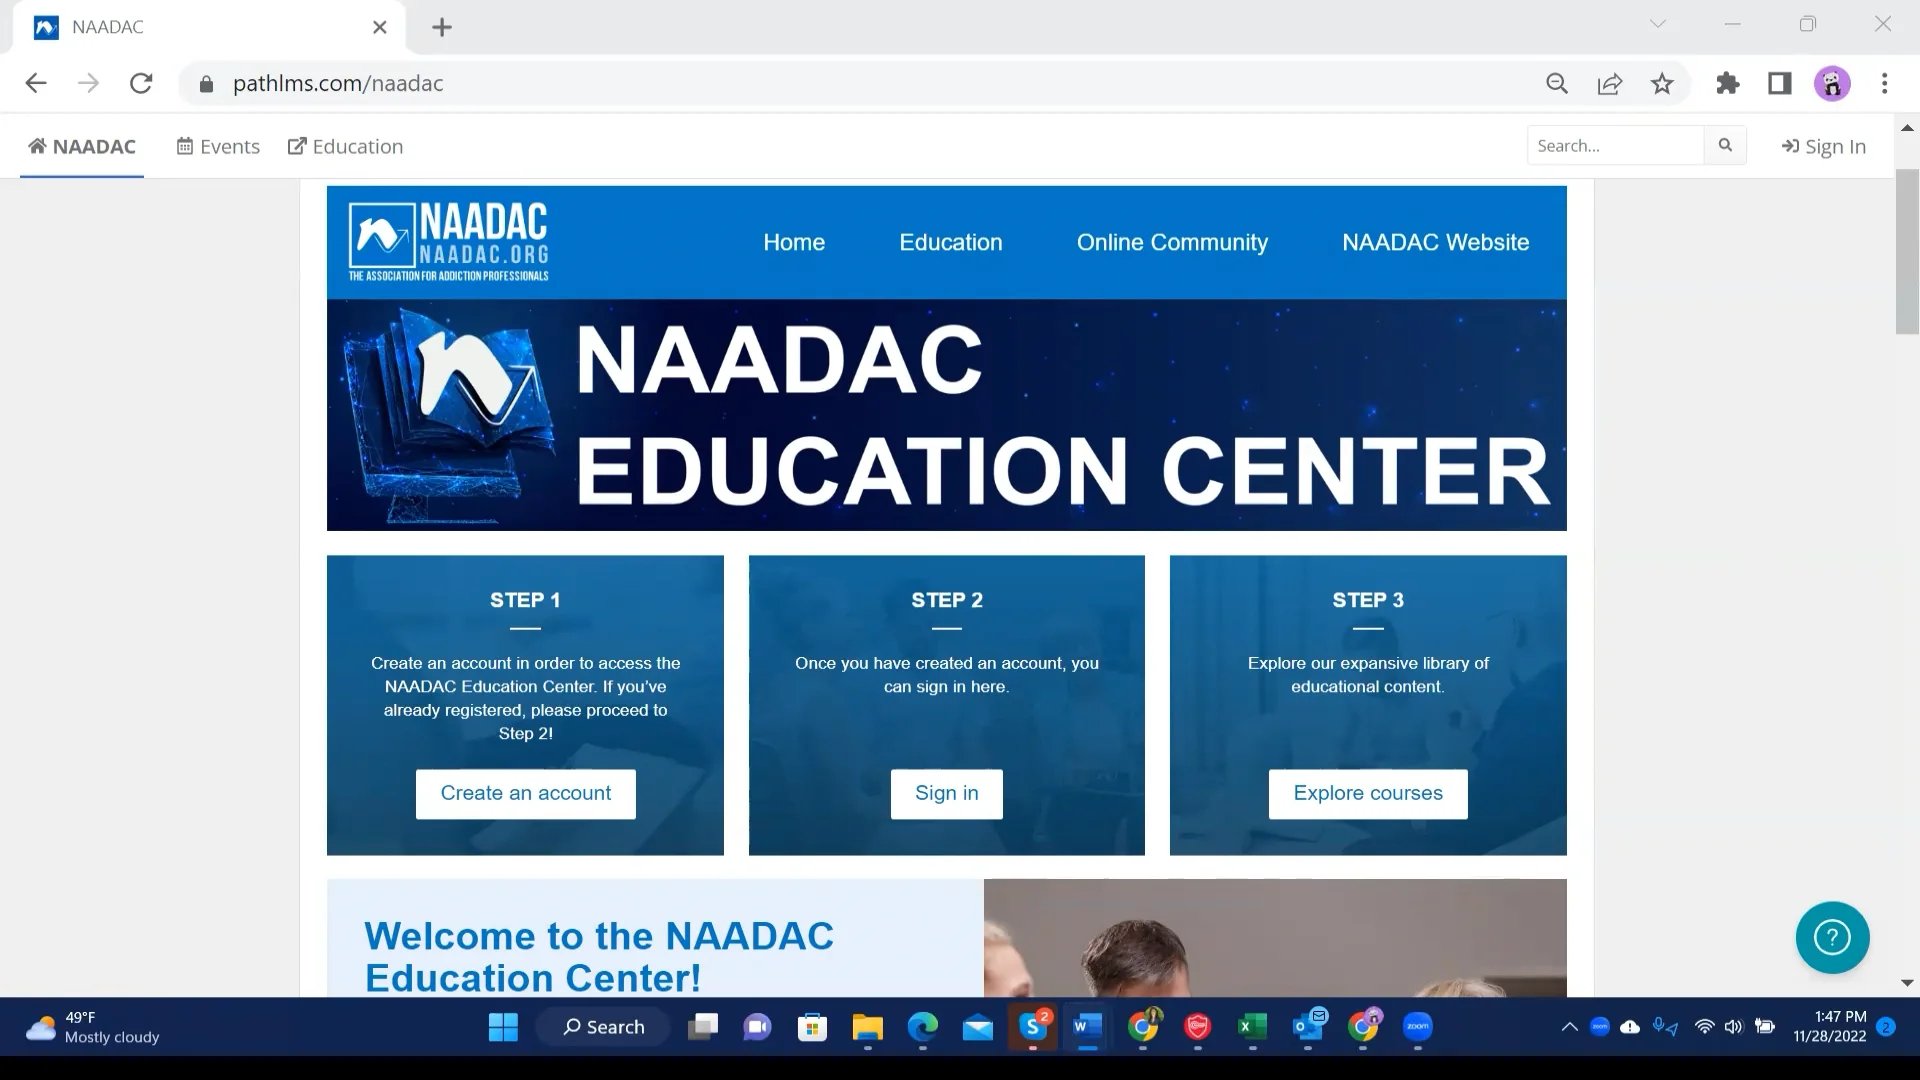
Task: Click the page vertical scrollbar thumb
Action: tap(1907, 250)
